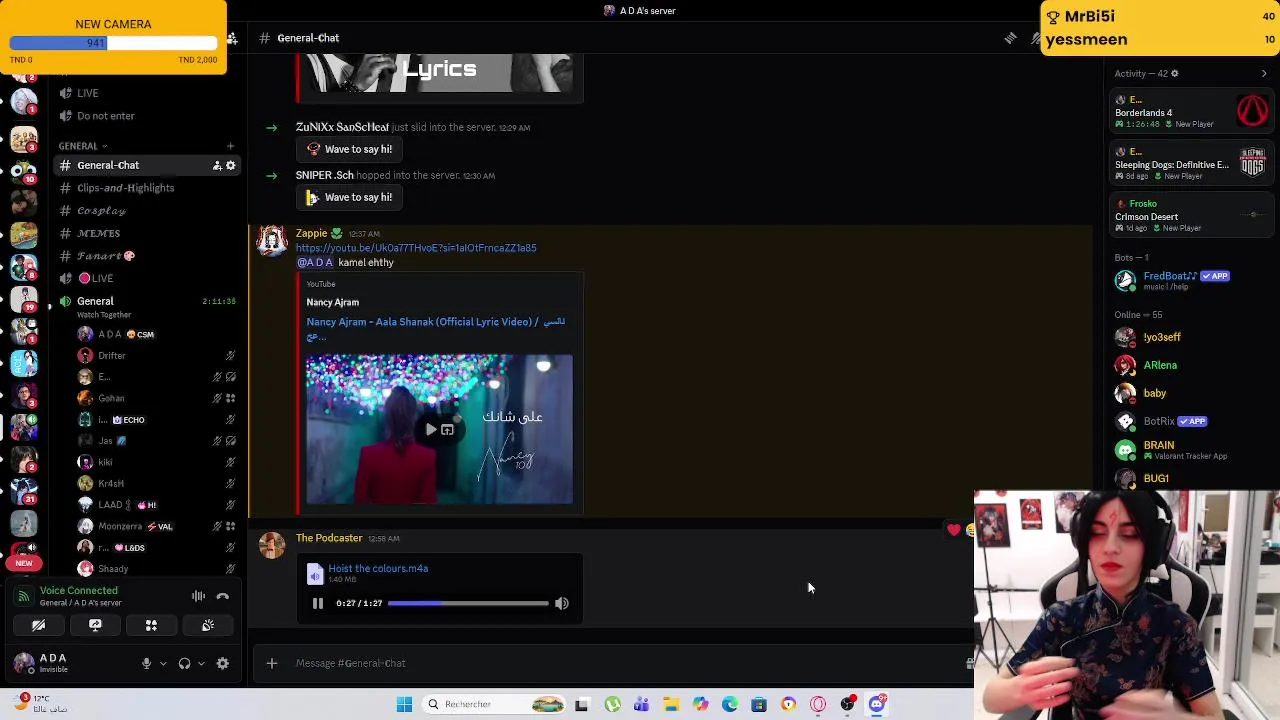Start an activity from voice panel
The image size is (1280, 720).
coord(151,625)
